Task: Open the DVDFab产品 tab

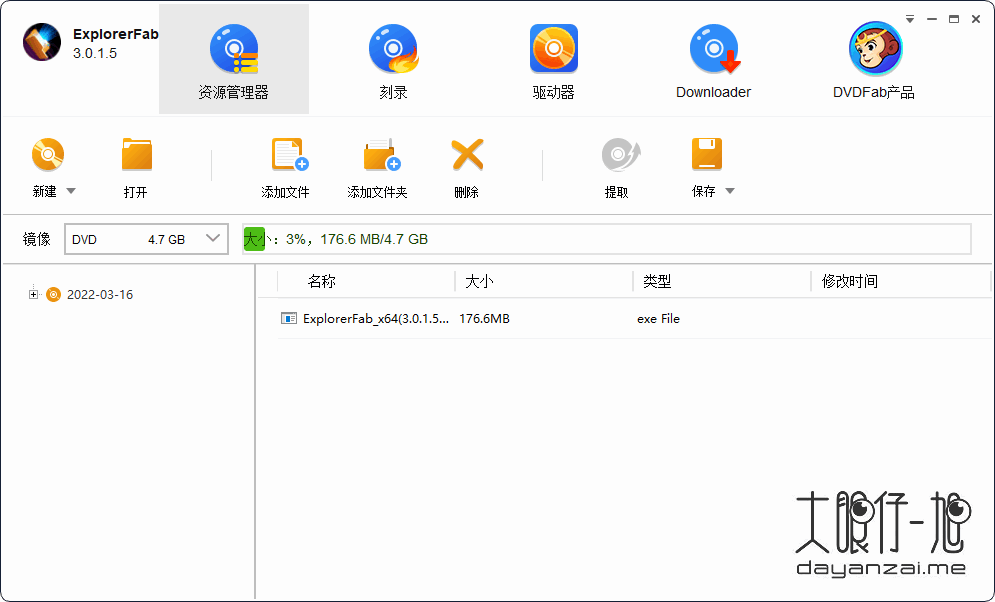Action: tap(874, 62)
